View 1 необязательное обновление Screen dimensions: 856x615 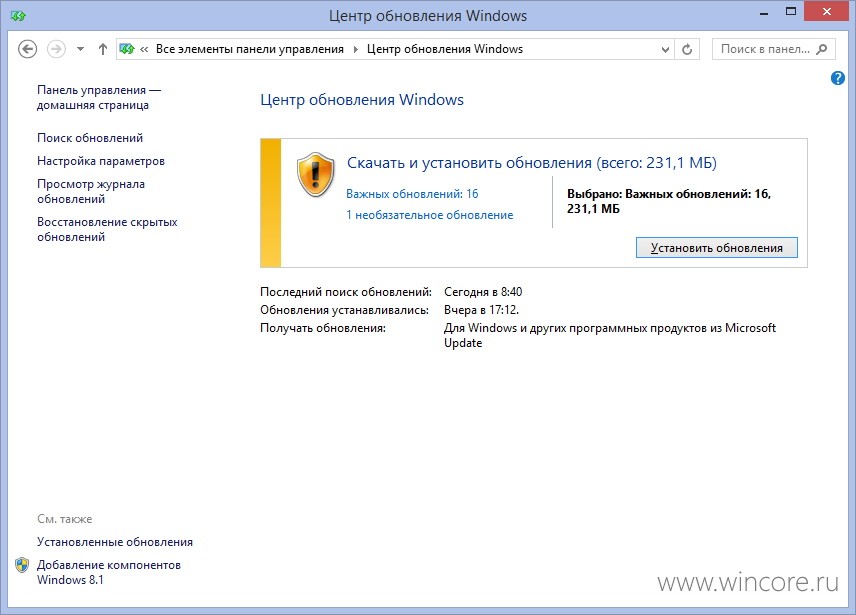[430, 215]
